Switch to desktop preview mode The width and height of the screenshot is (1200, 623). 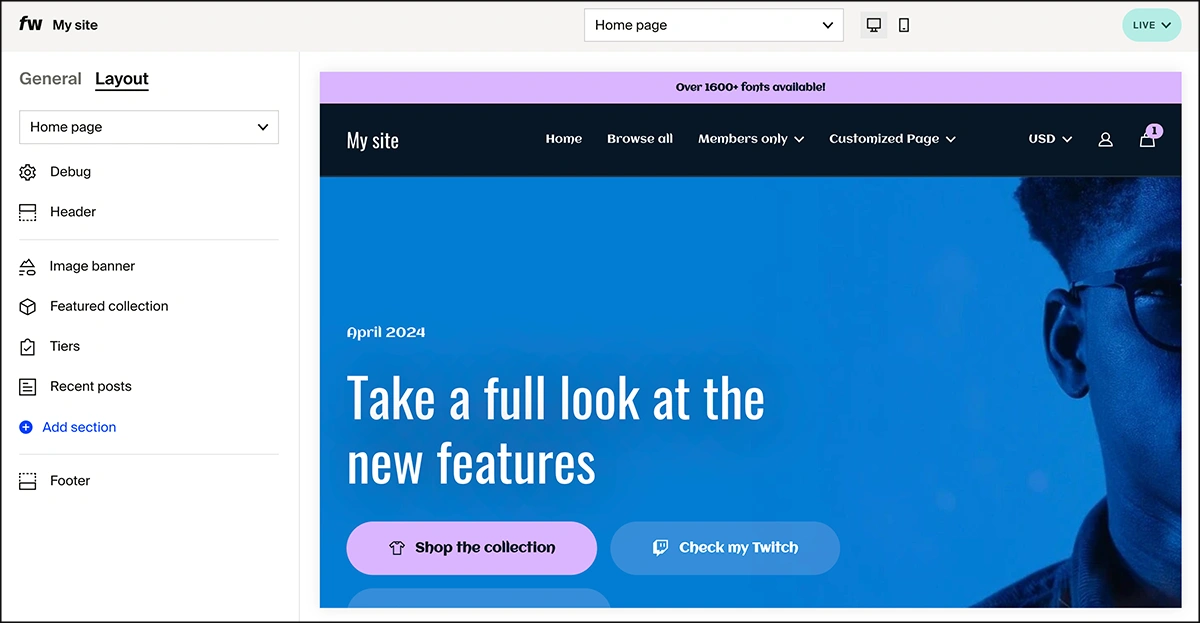874,25
